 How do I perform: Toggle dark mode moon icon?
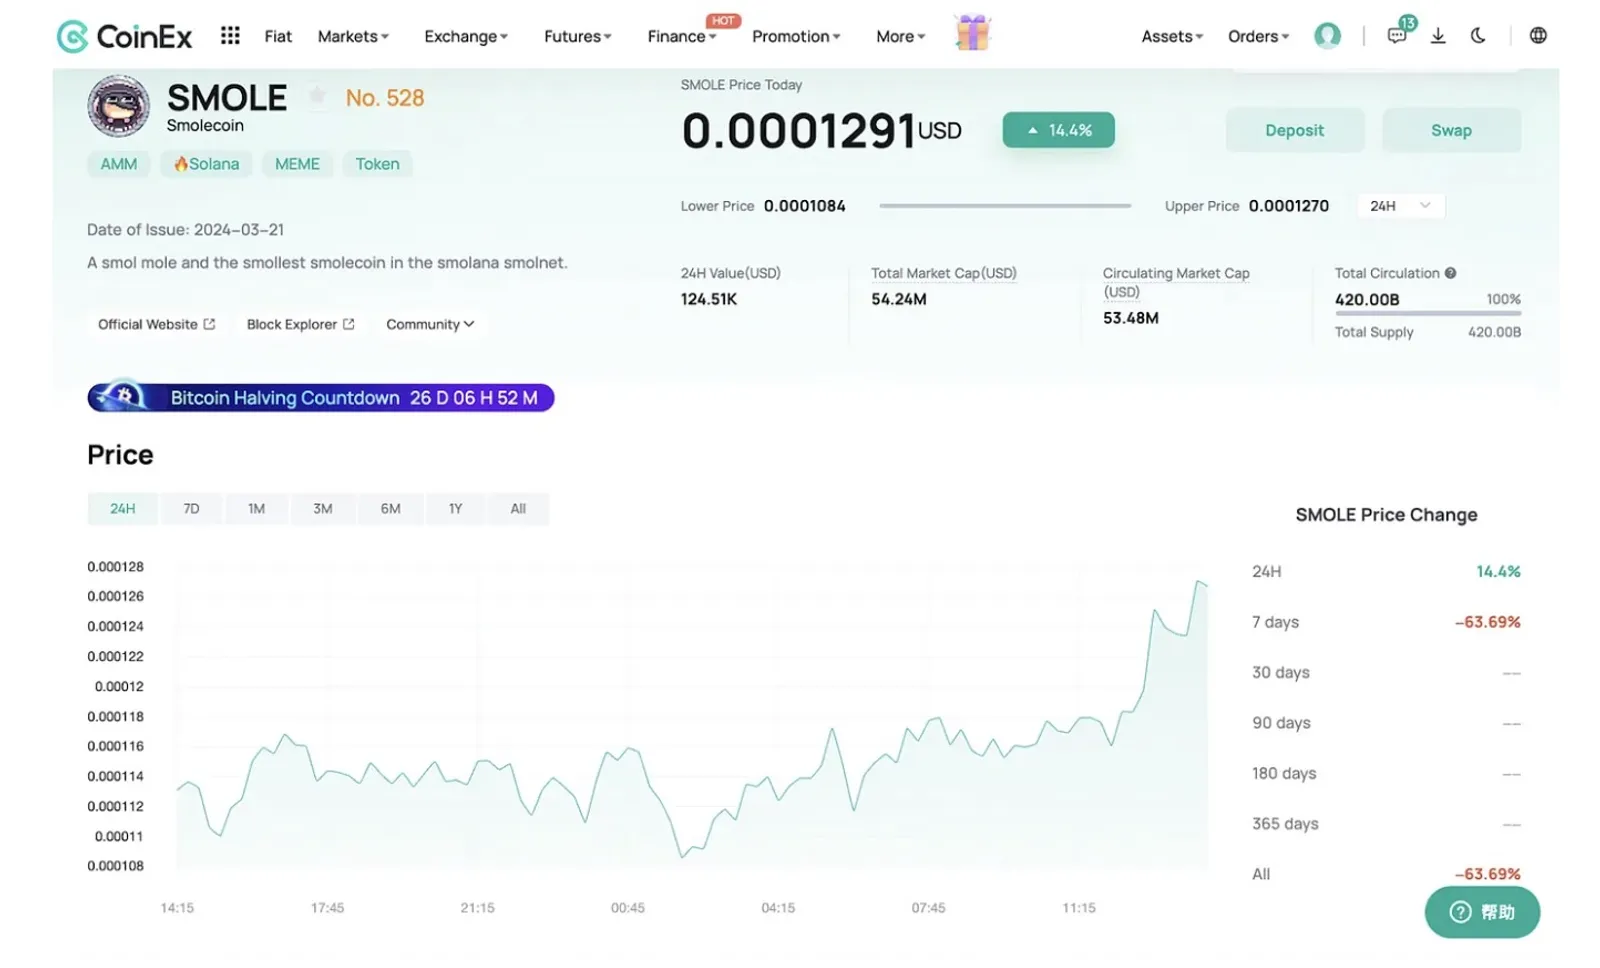click(1478, 36)
